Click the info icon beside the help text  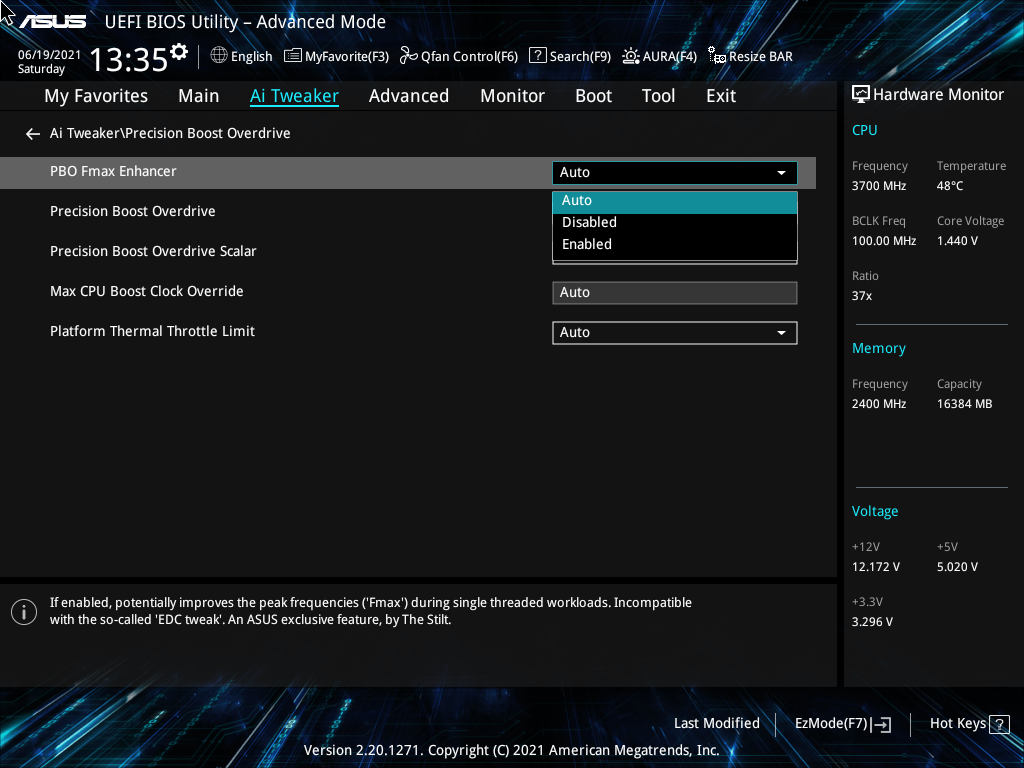click(23, 611)
